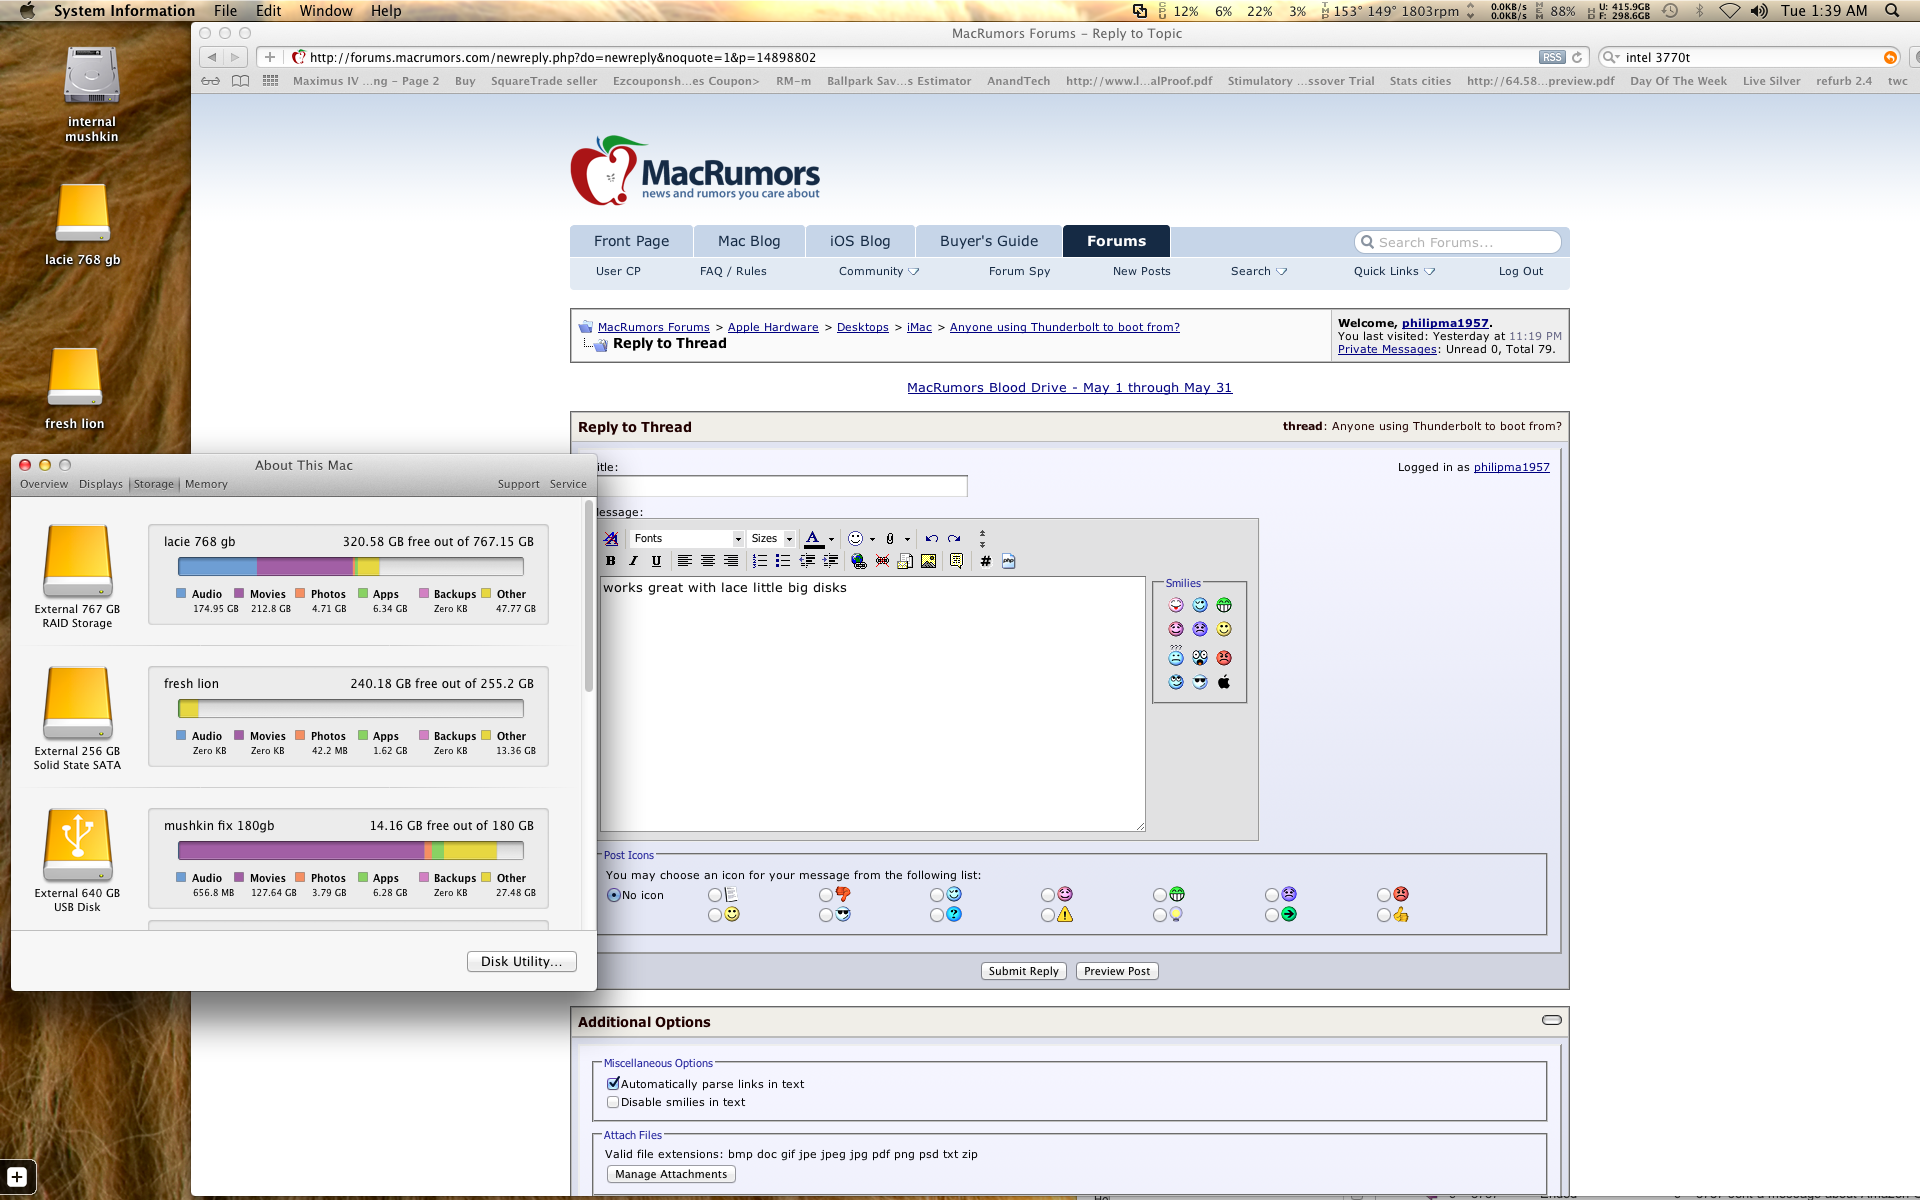Insert the Apple logo smilie
1920x1200 pixels.
[1224, 682]
